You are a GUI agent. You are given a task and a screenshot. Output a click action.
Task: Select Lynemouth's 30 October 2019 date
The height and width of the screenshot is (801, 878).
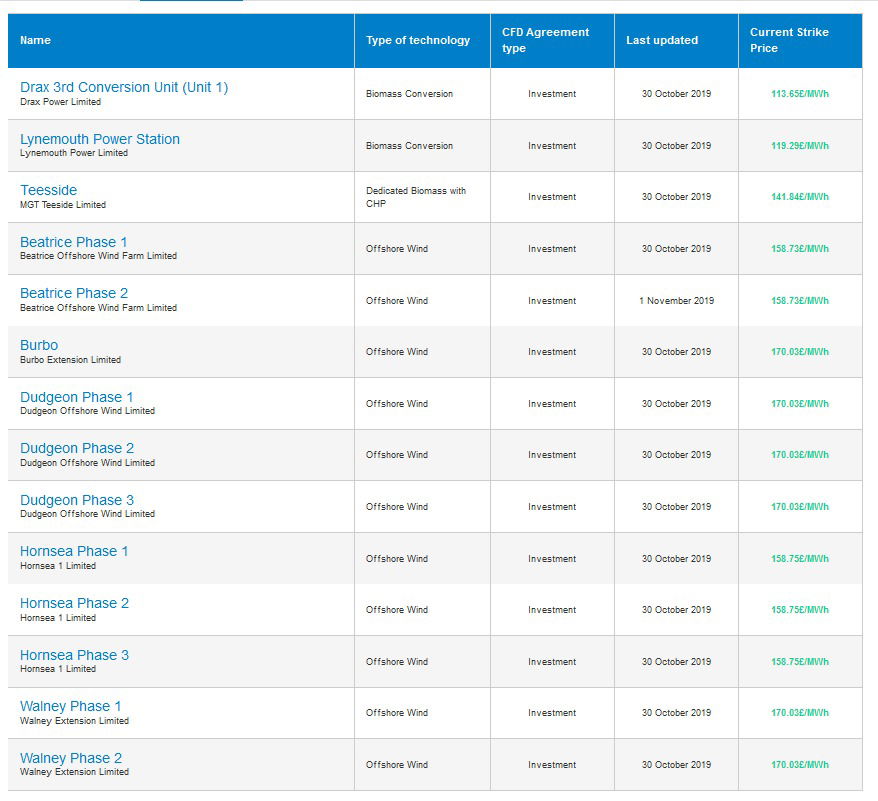pyautogui.click(x=676, y=146)
